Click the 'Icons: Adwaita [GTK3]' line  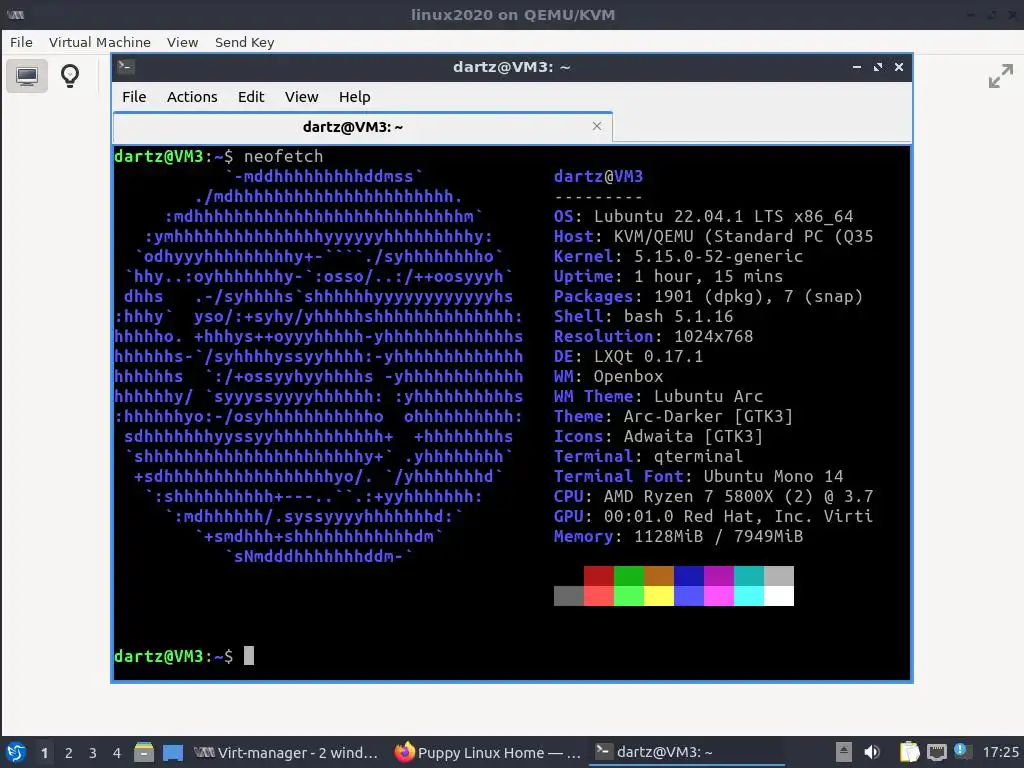point(658,436)
